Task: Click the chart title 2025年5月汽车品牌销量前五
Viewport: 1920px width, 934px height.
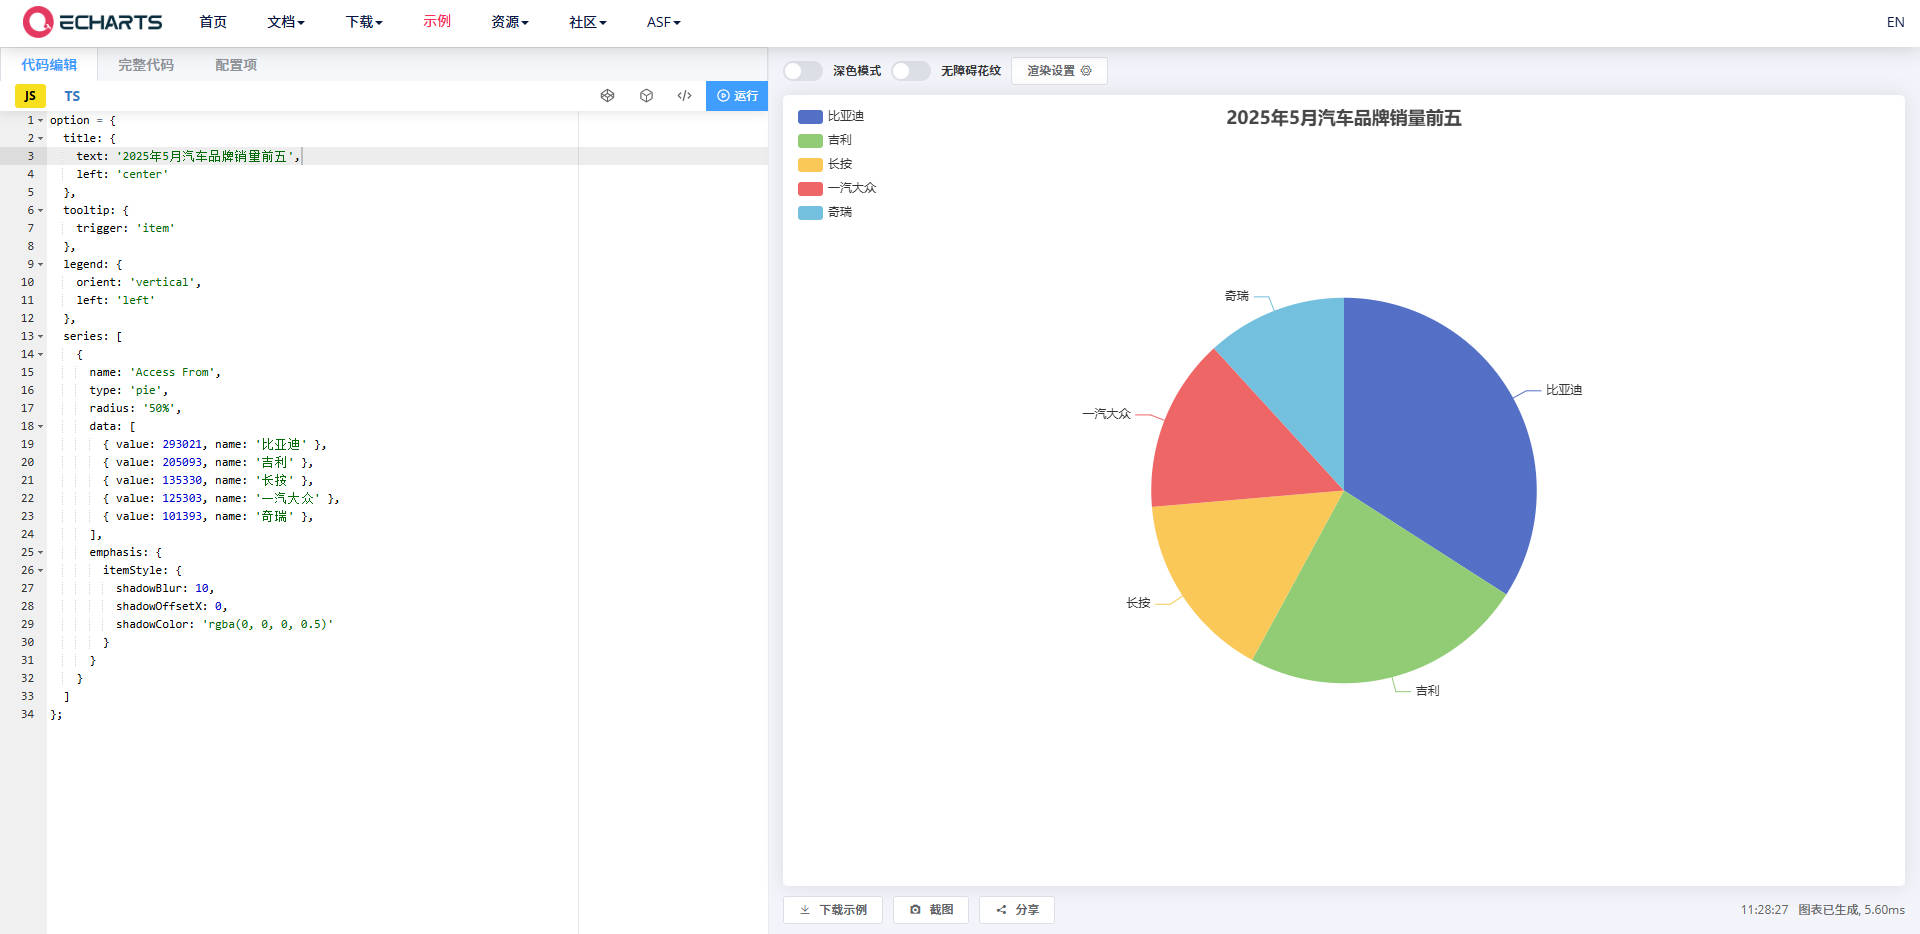Action: coord(1344,118)
